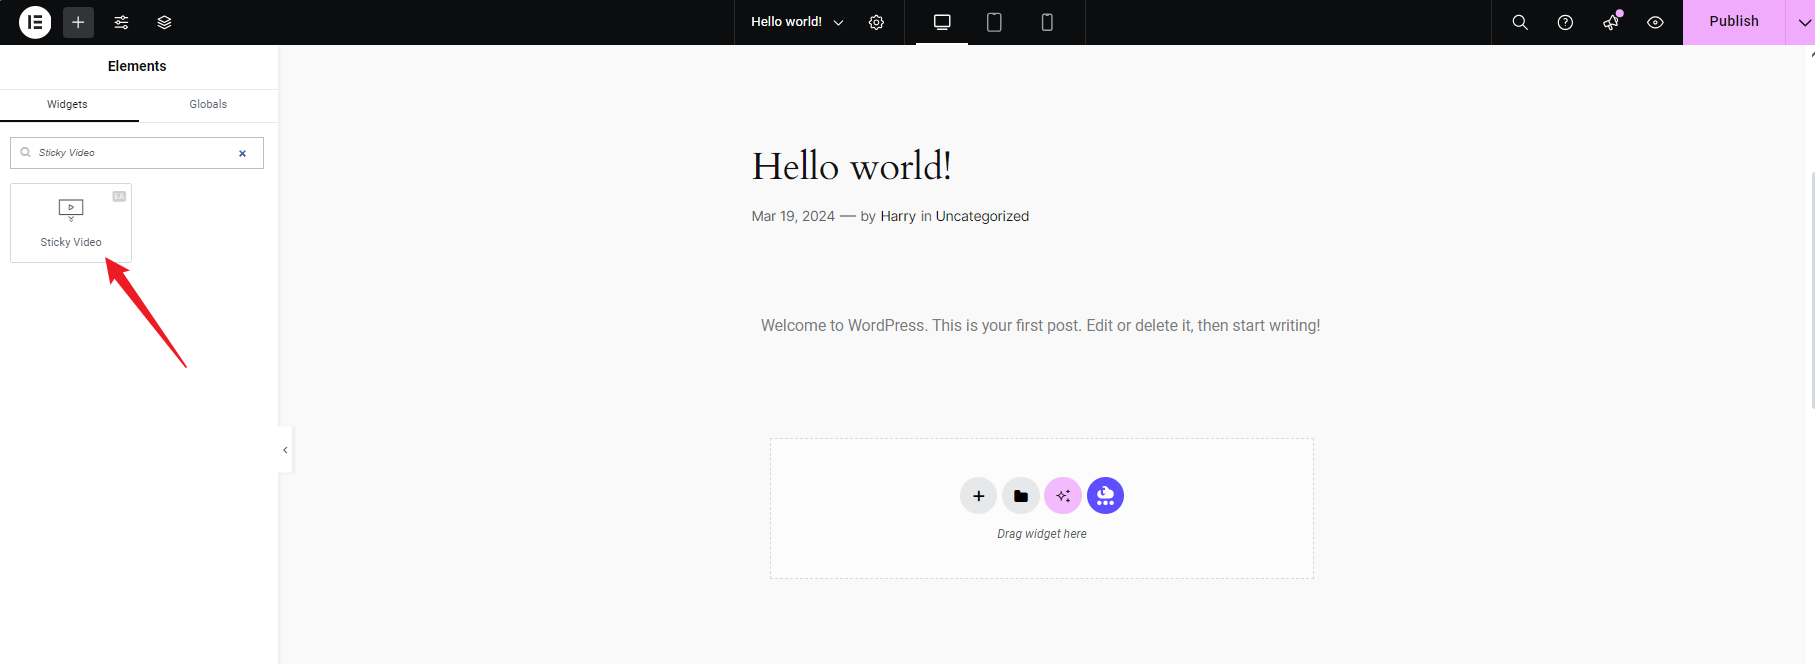Switch to desktop preview mode
This screenshot has width=1815, height=664.
click(x=942, y=22)
